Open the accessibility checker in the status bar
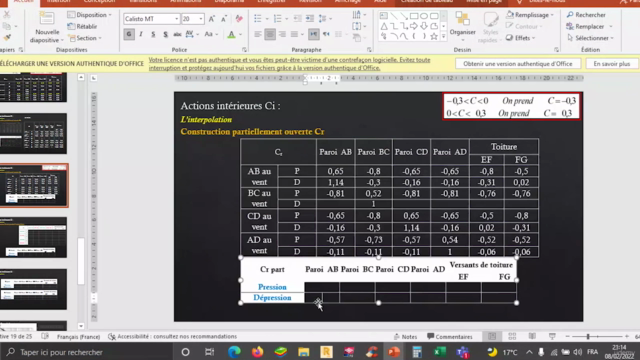 172,336
